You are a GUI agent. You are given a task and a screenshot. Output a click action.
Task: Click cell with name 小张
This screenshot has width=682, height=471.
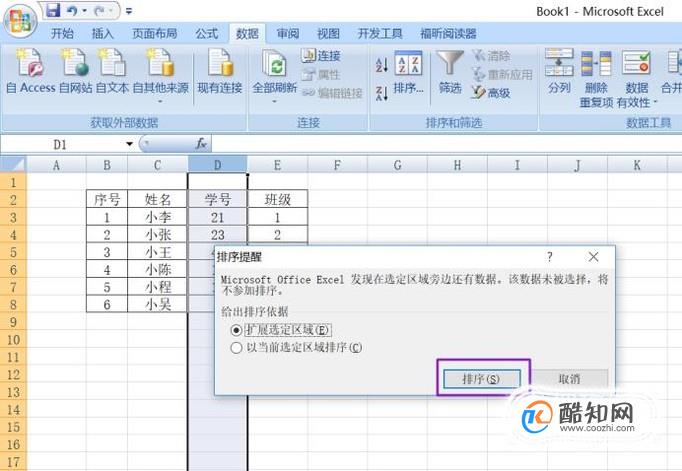coord(157,235)
